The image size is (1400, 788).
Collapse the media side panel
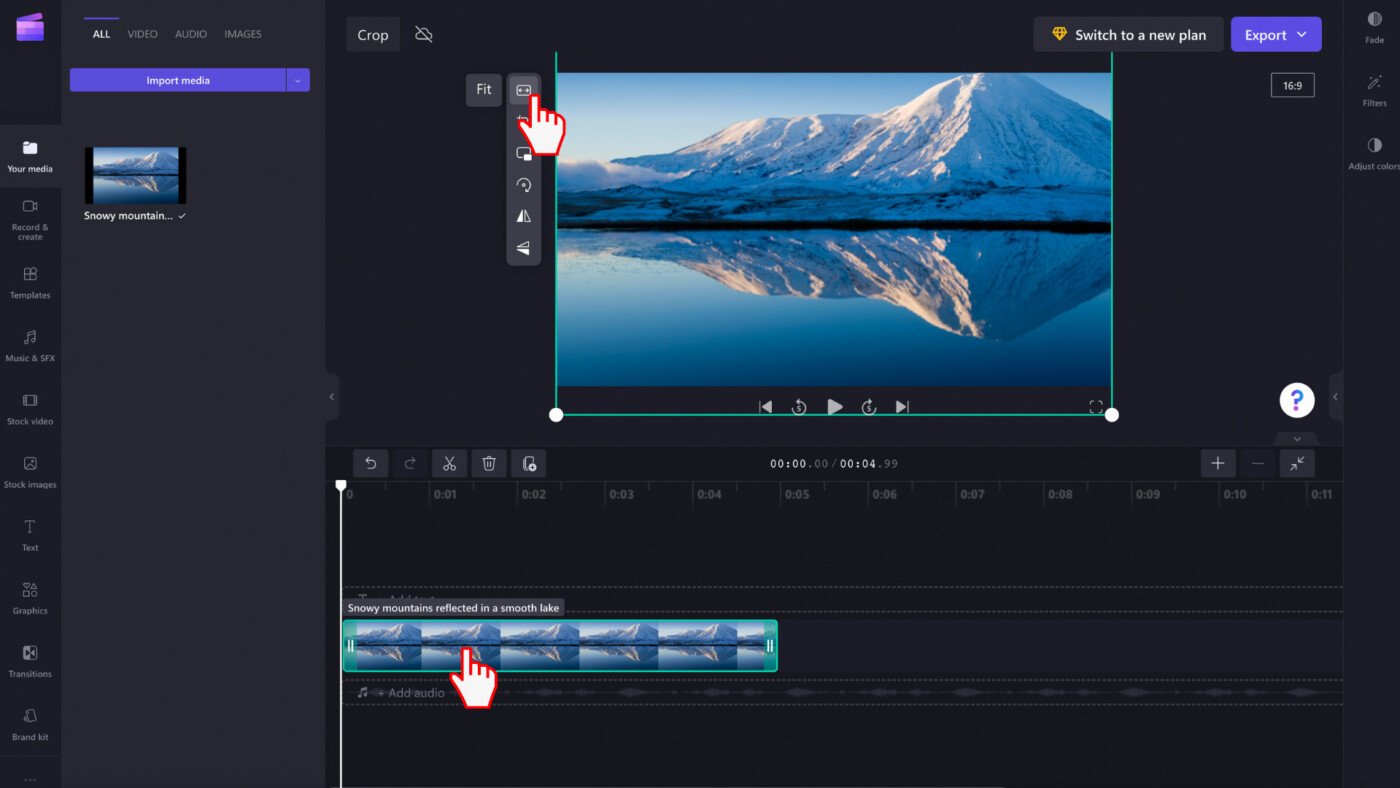tap(330, 396)
